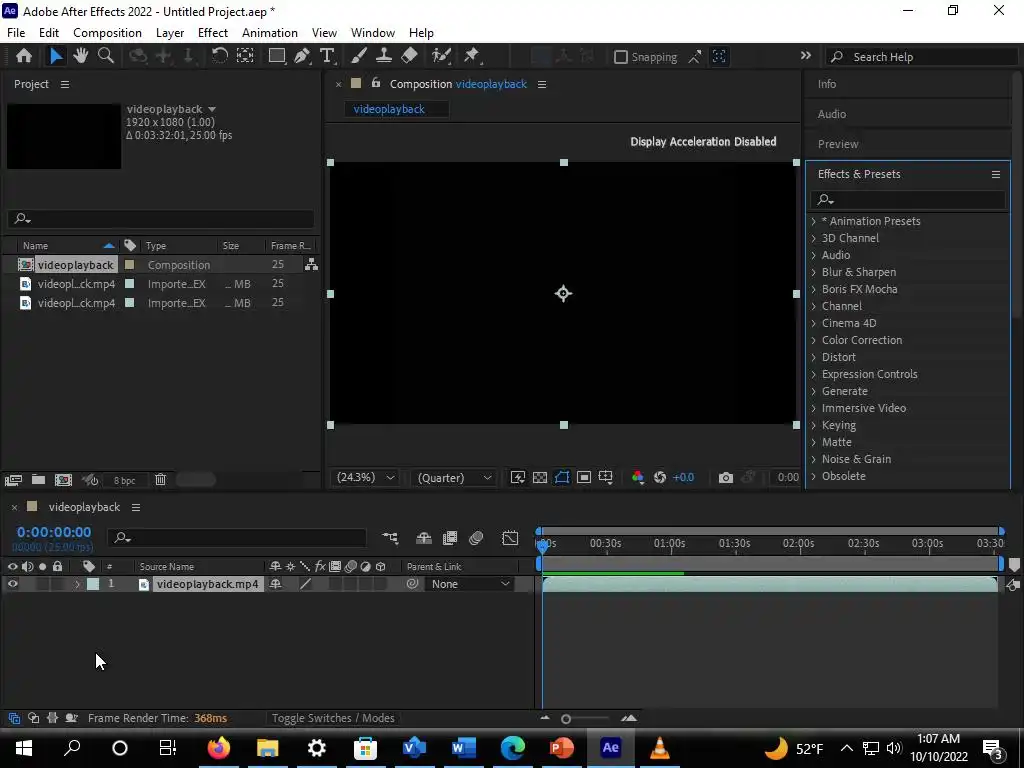Click the current timecode 0:00:00:00
Viewport: 1024px width, 768px height.
click(54, 532)
